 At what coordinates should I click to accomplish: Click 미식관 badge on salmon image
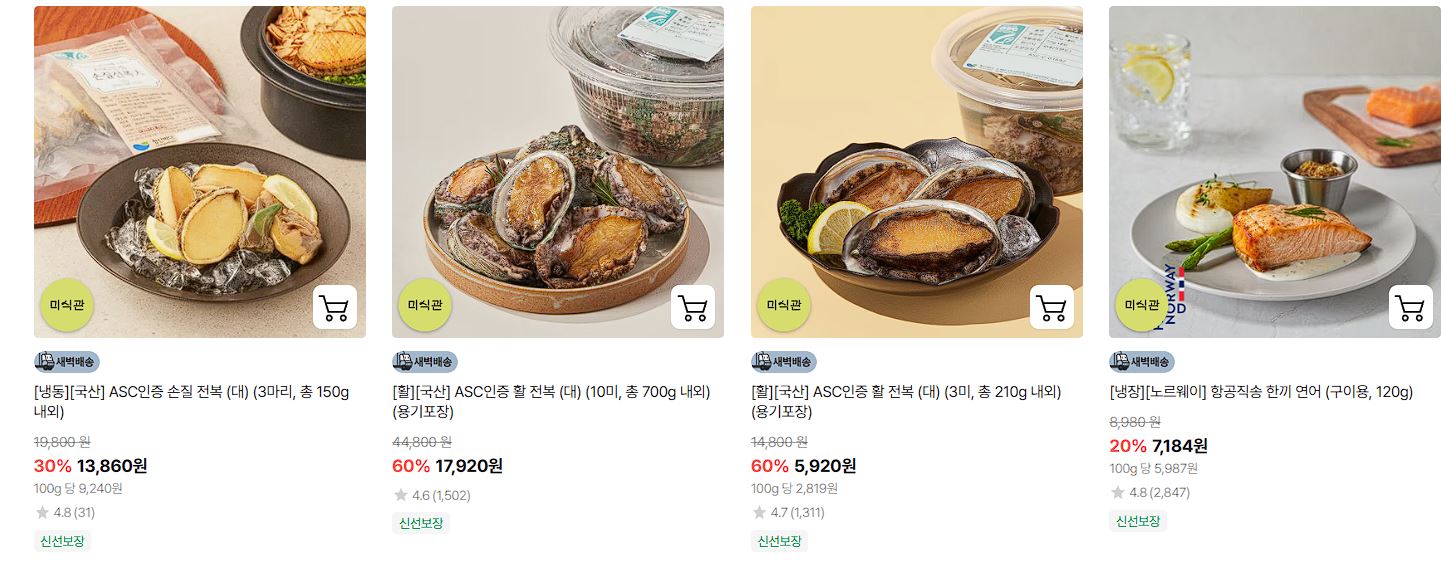click(1142, 305)
